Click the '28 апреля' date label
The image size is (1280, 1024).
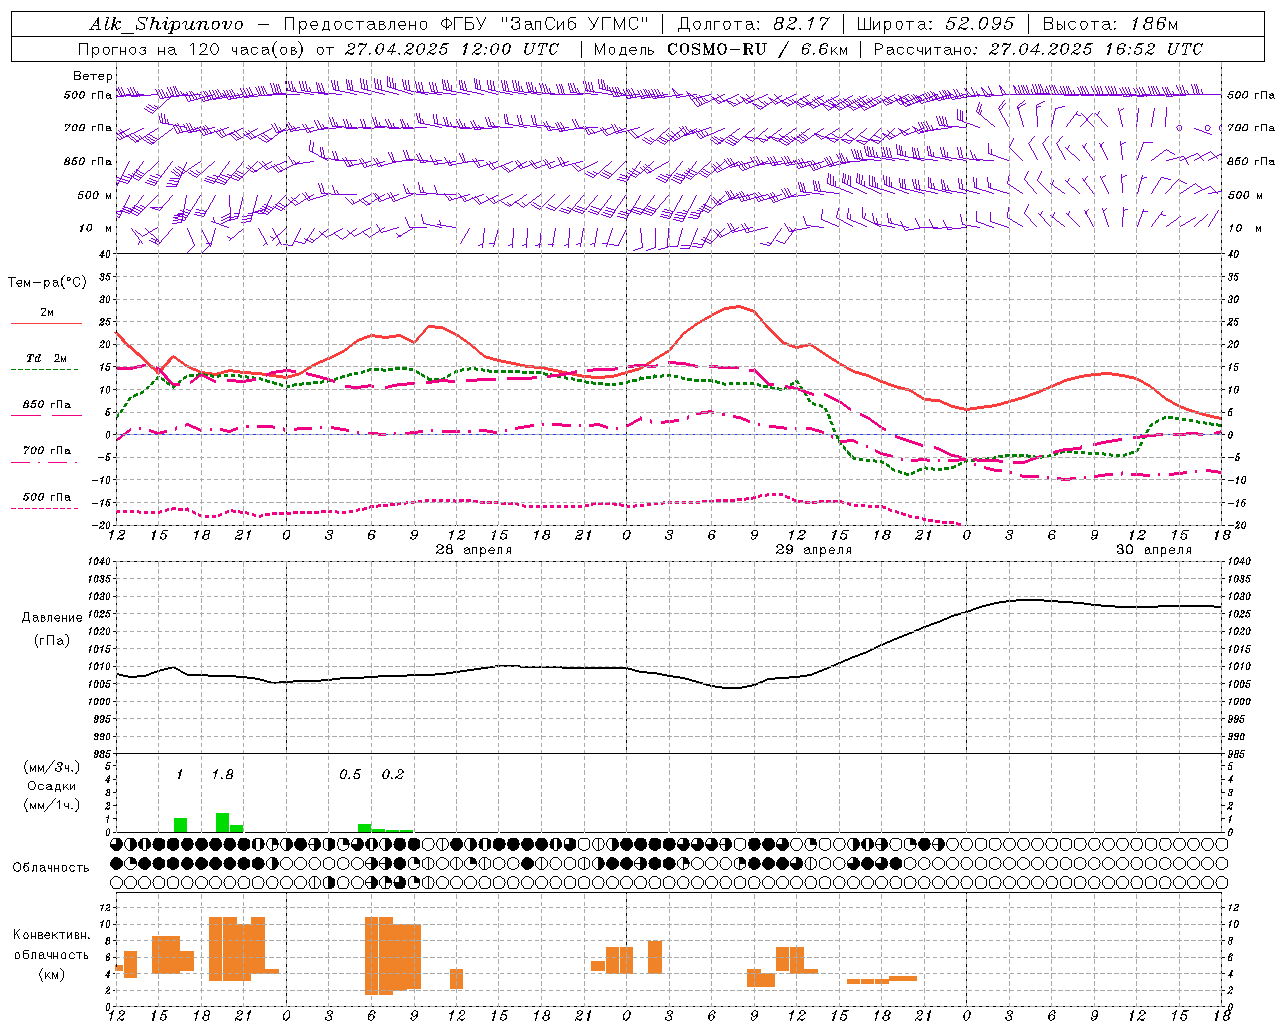coord(473,550)
